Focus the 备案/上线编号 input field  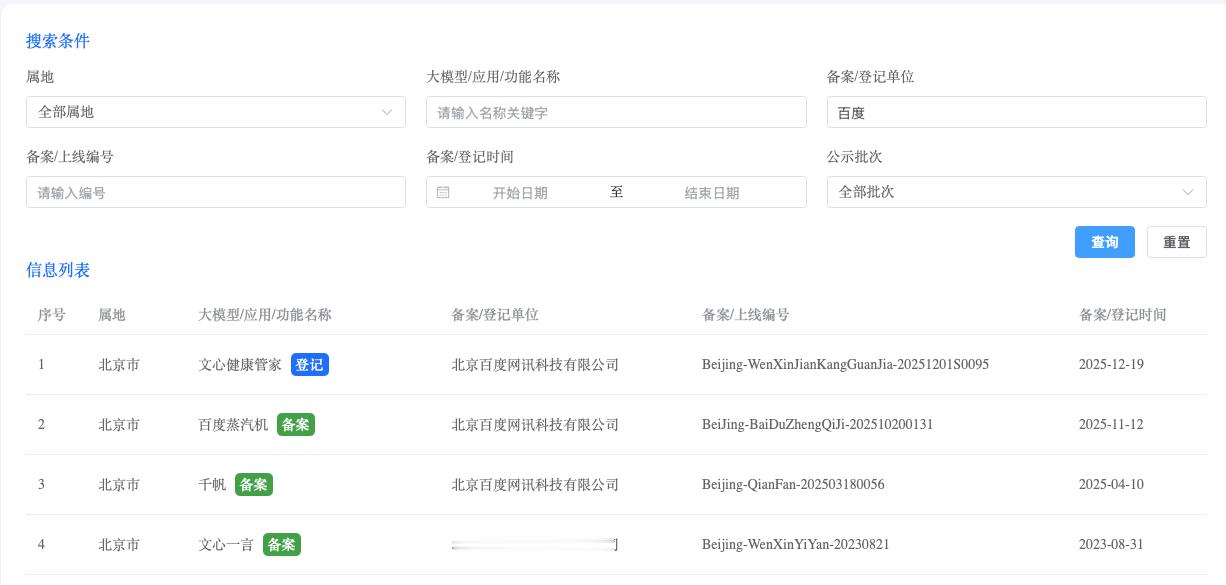click(x=215, y=192)
